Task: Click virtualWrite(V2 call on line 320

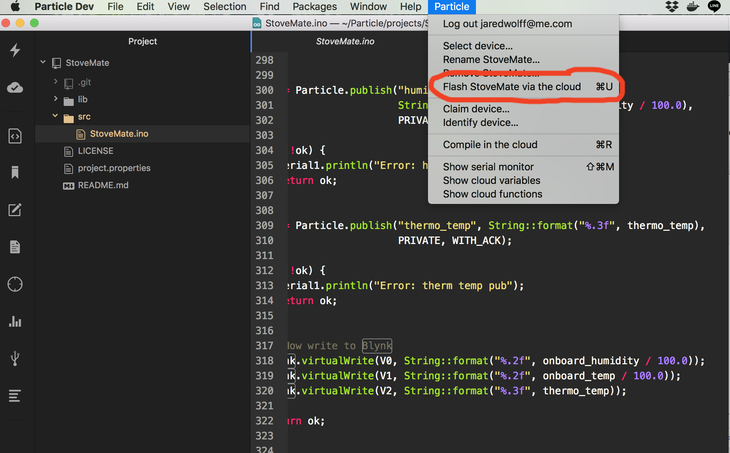Action: click(349, 391)
